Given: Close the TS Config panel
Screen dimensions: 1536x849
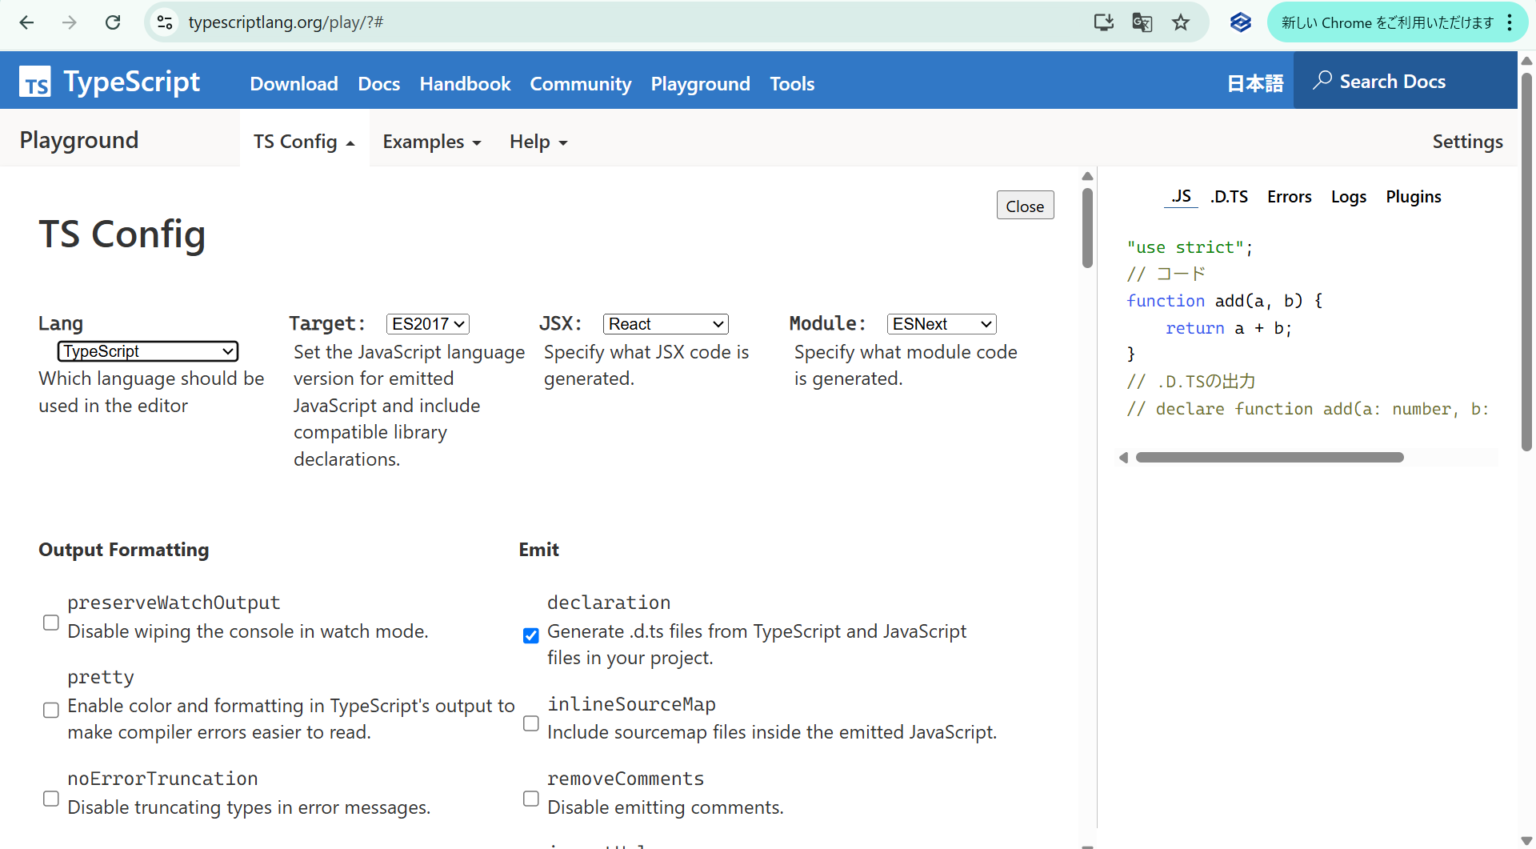Looking at the screenshot, I should (1025, 205).
